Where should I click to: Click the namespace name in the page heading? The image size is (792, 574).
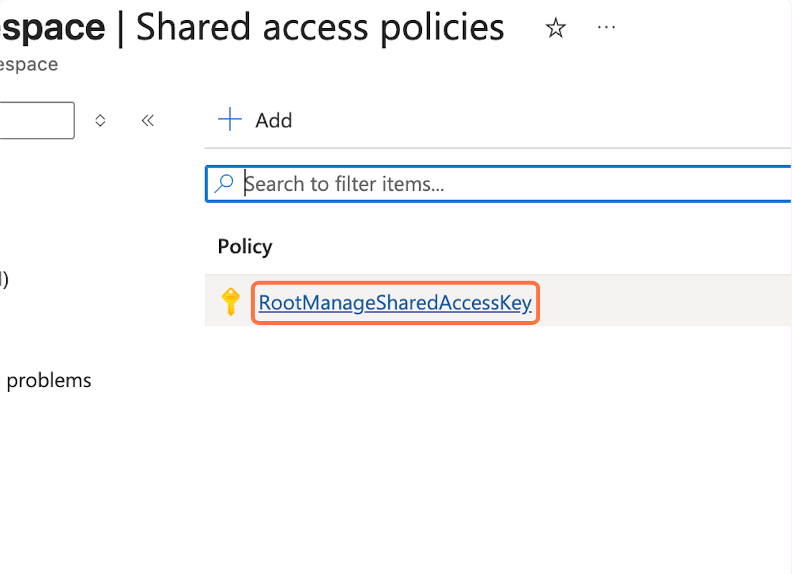point(50,28)
